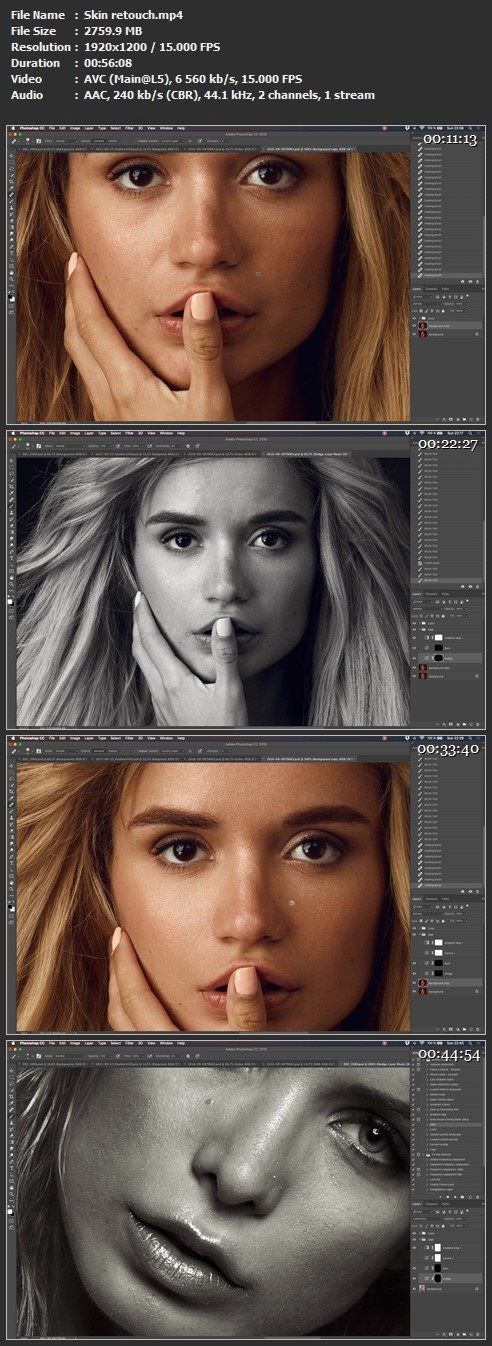Toggle Background layer visibility in the 00:11:13 frame

click(x=414, y=334)
